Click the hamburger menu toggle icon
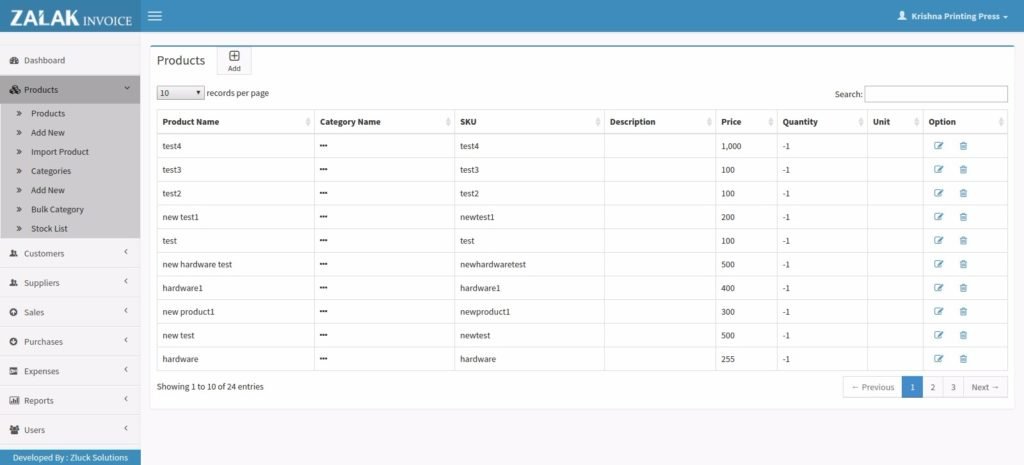This screenshot has height=465, width=1024. click(x=154, y=16)
